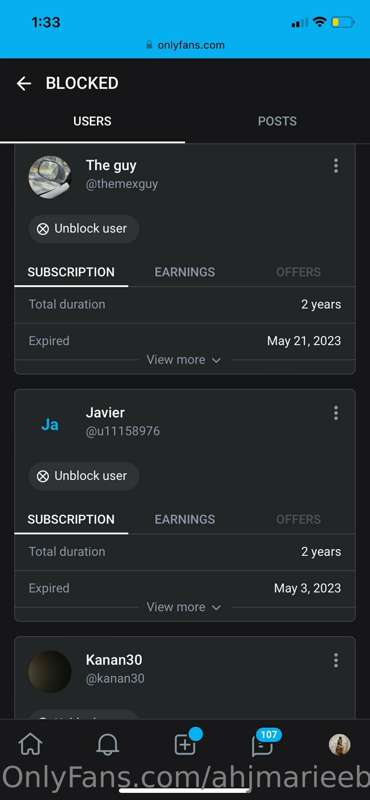Go back using the arrow beside BLOCKED
The height and width of the screenshot is (800, 370).
23,84
